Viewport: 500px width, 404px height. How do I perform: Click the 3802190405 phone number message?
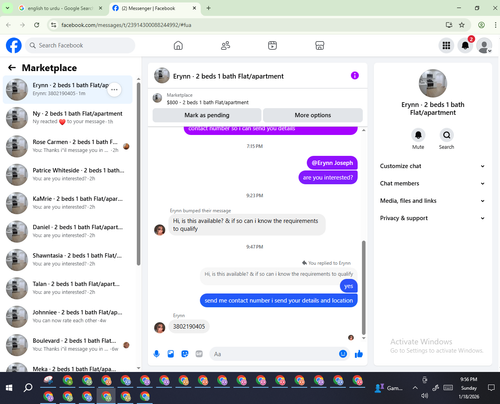(189, 326)
